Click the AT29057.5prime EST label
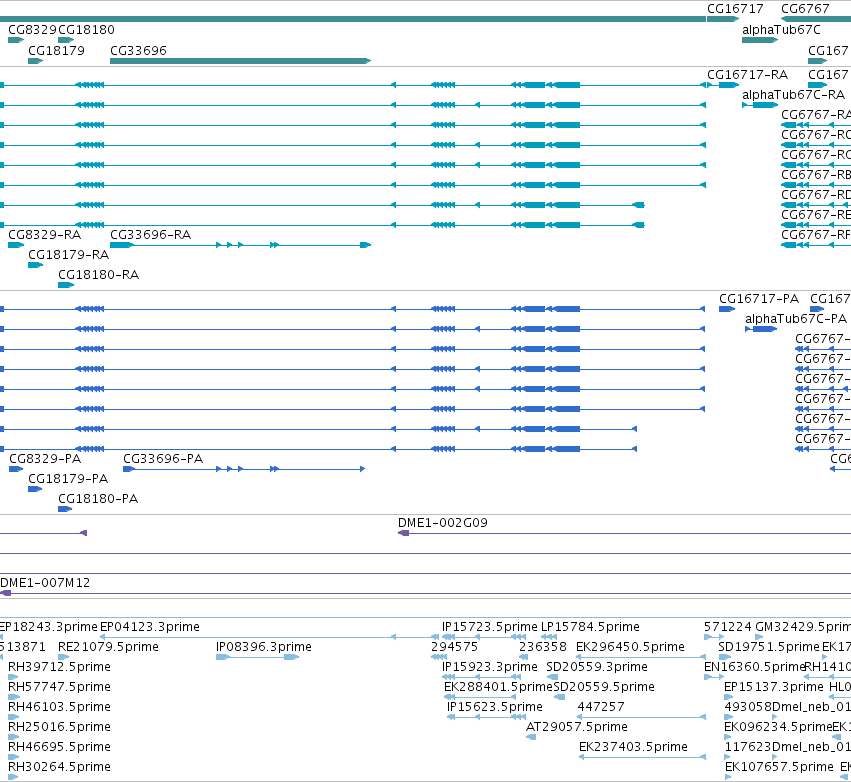The width and height of the screenshot is (851, 782). [577, 727]
